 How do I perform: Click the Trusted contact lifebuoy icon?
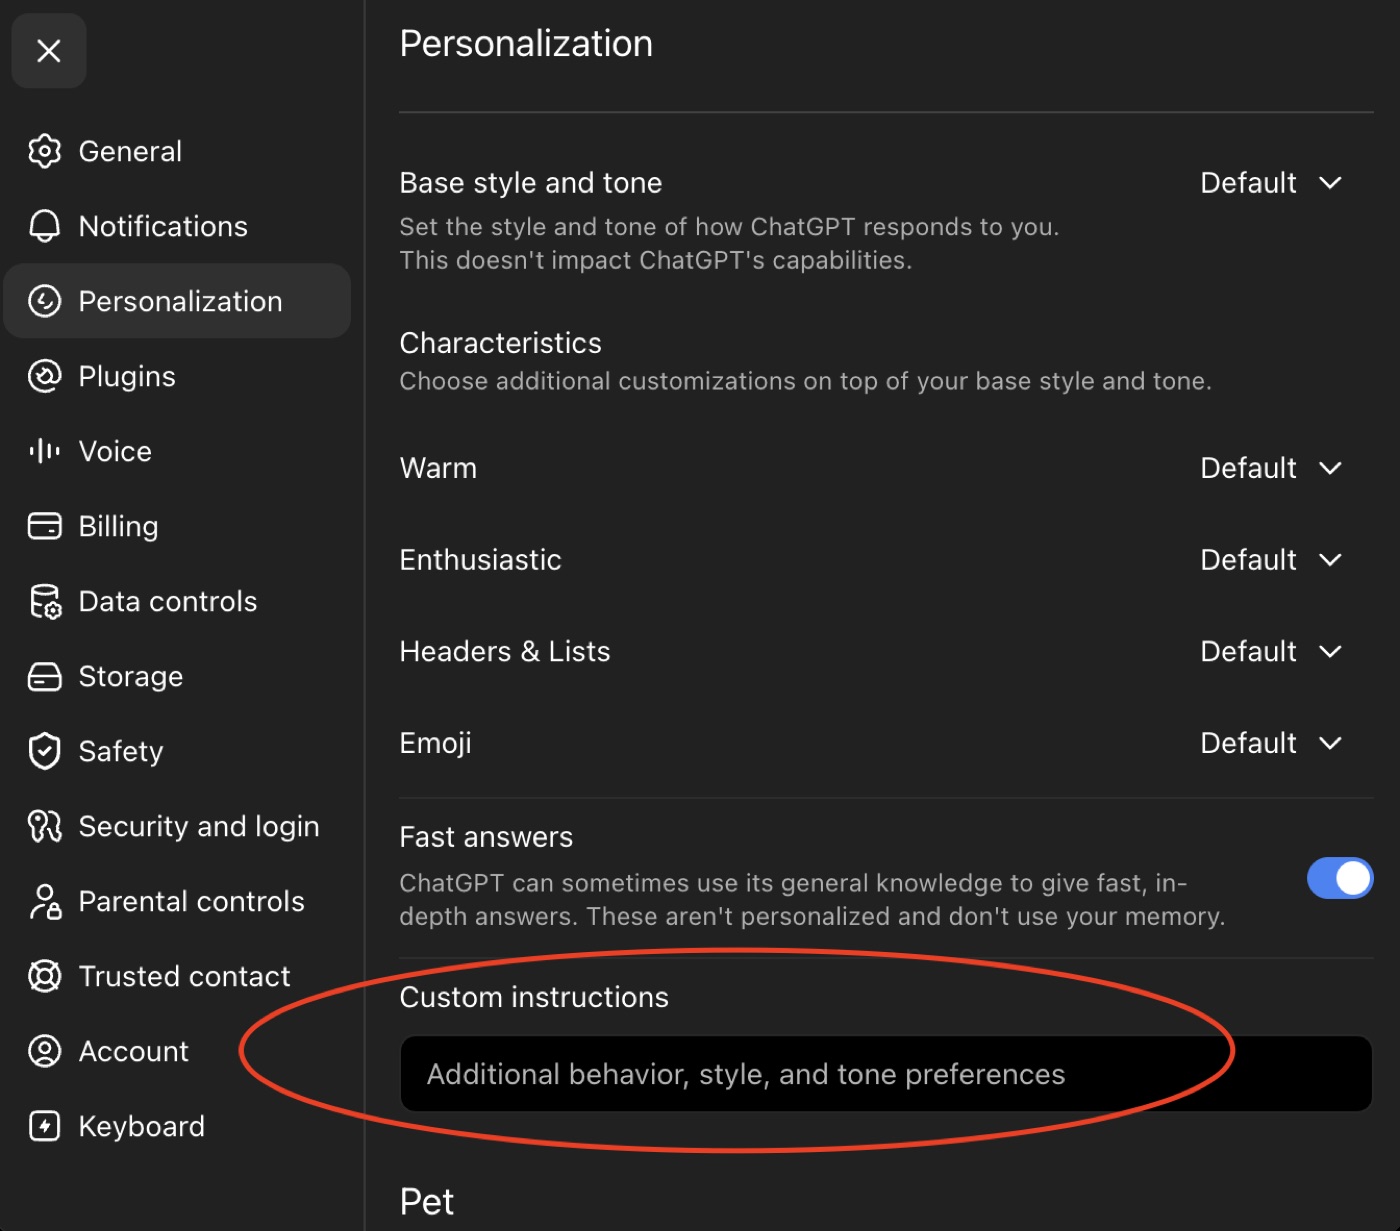[44, 976]
